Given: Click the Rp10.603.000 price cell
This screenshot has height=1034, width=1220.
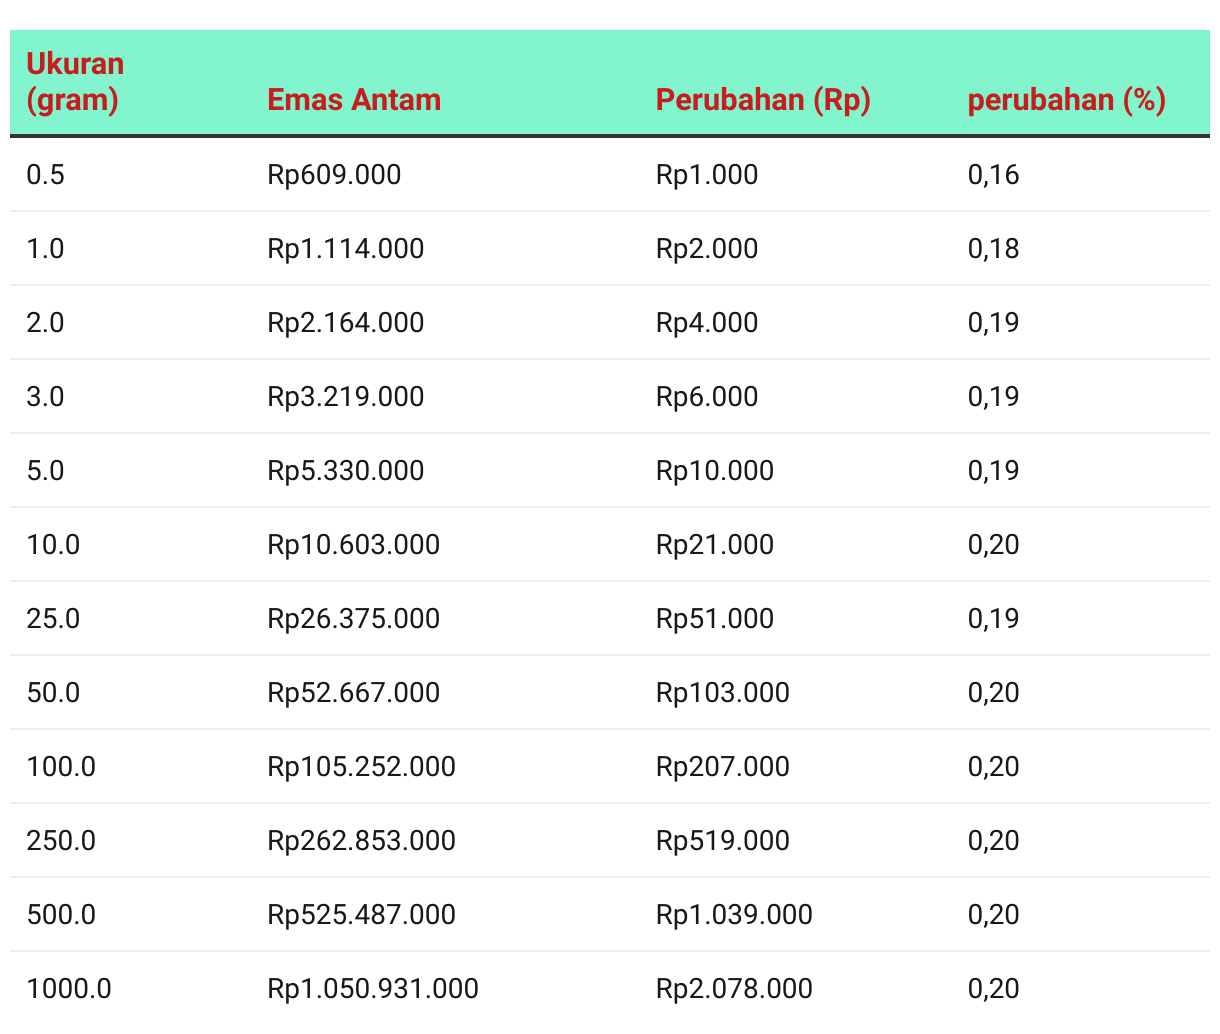Looking at the screenshot, I should [354, 545].
